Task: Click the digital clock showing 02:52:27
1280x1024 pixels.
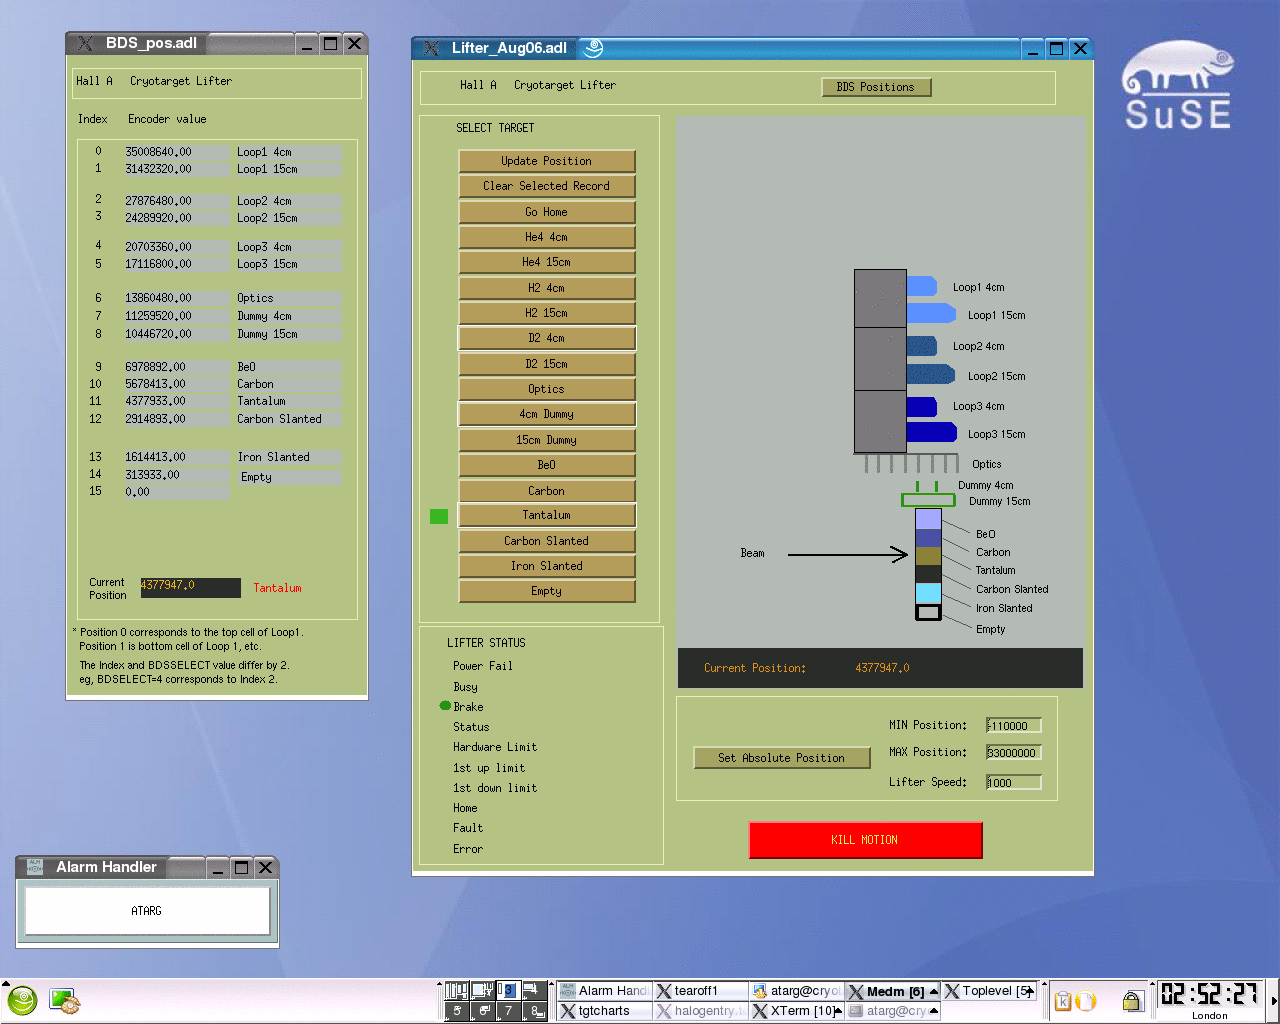Action: click(1209, 994)
